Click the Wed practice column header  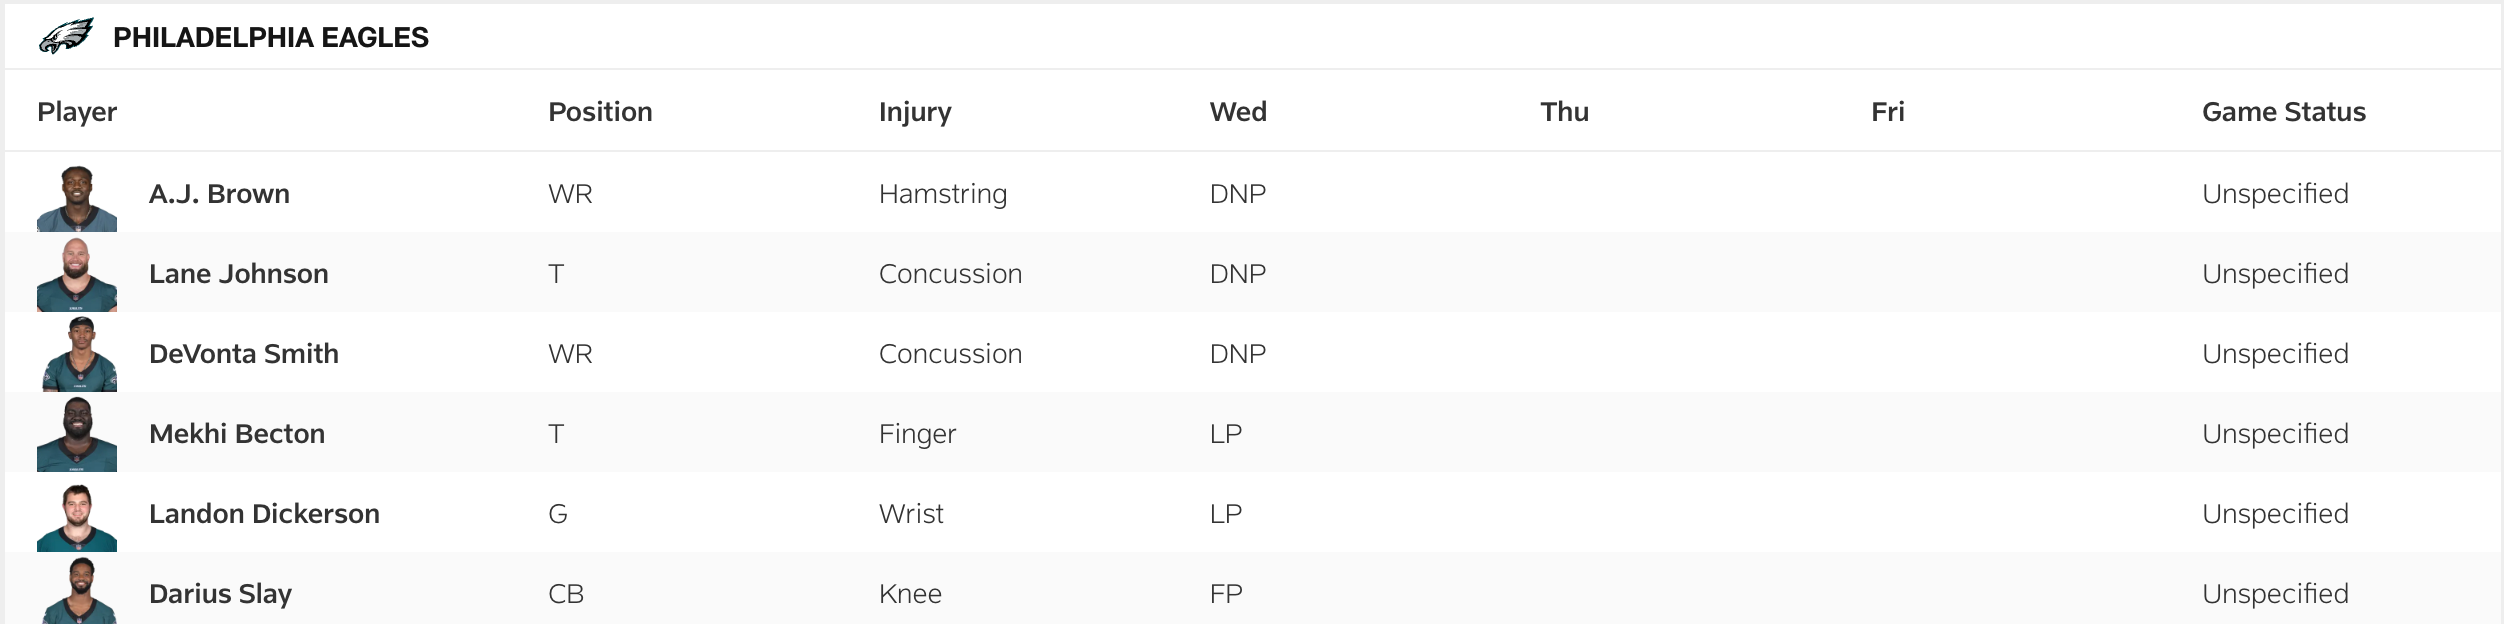(1238, 112)
